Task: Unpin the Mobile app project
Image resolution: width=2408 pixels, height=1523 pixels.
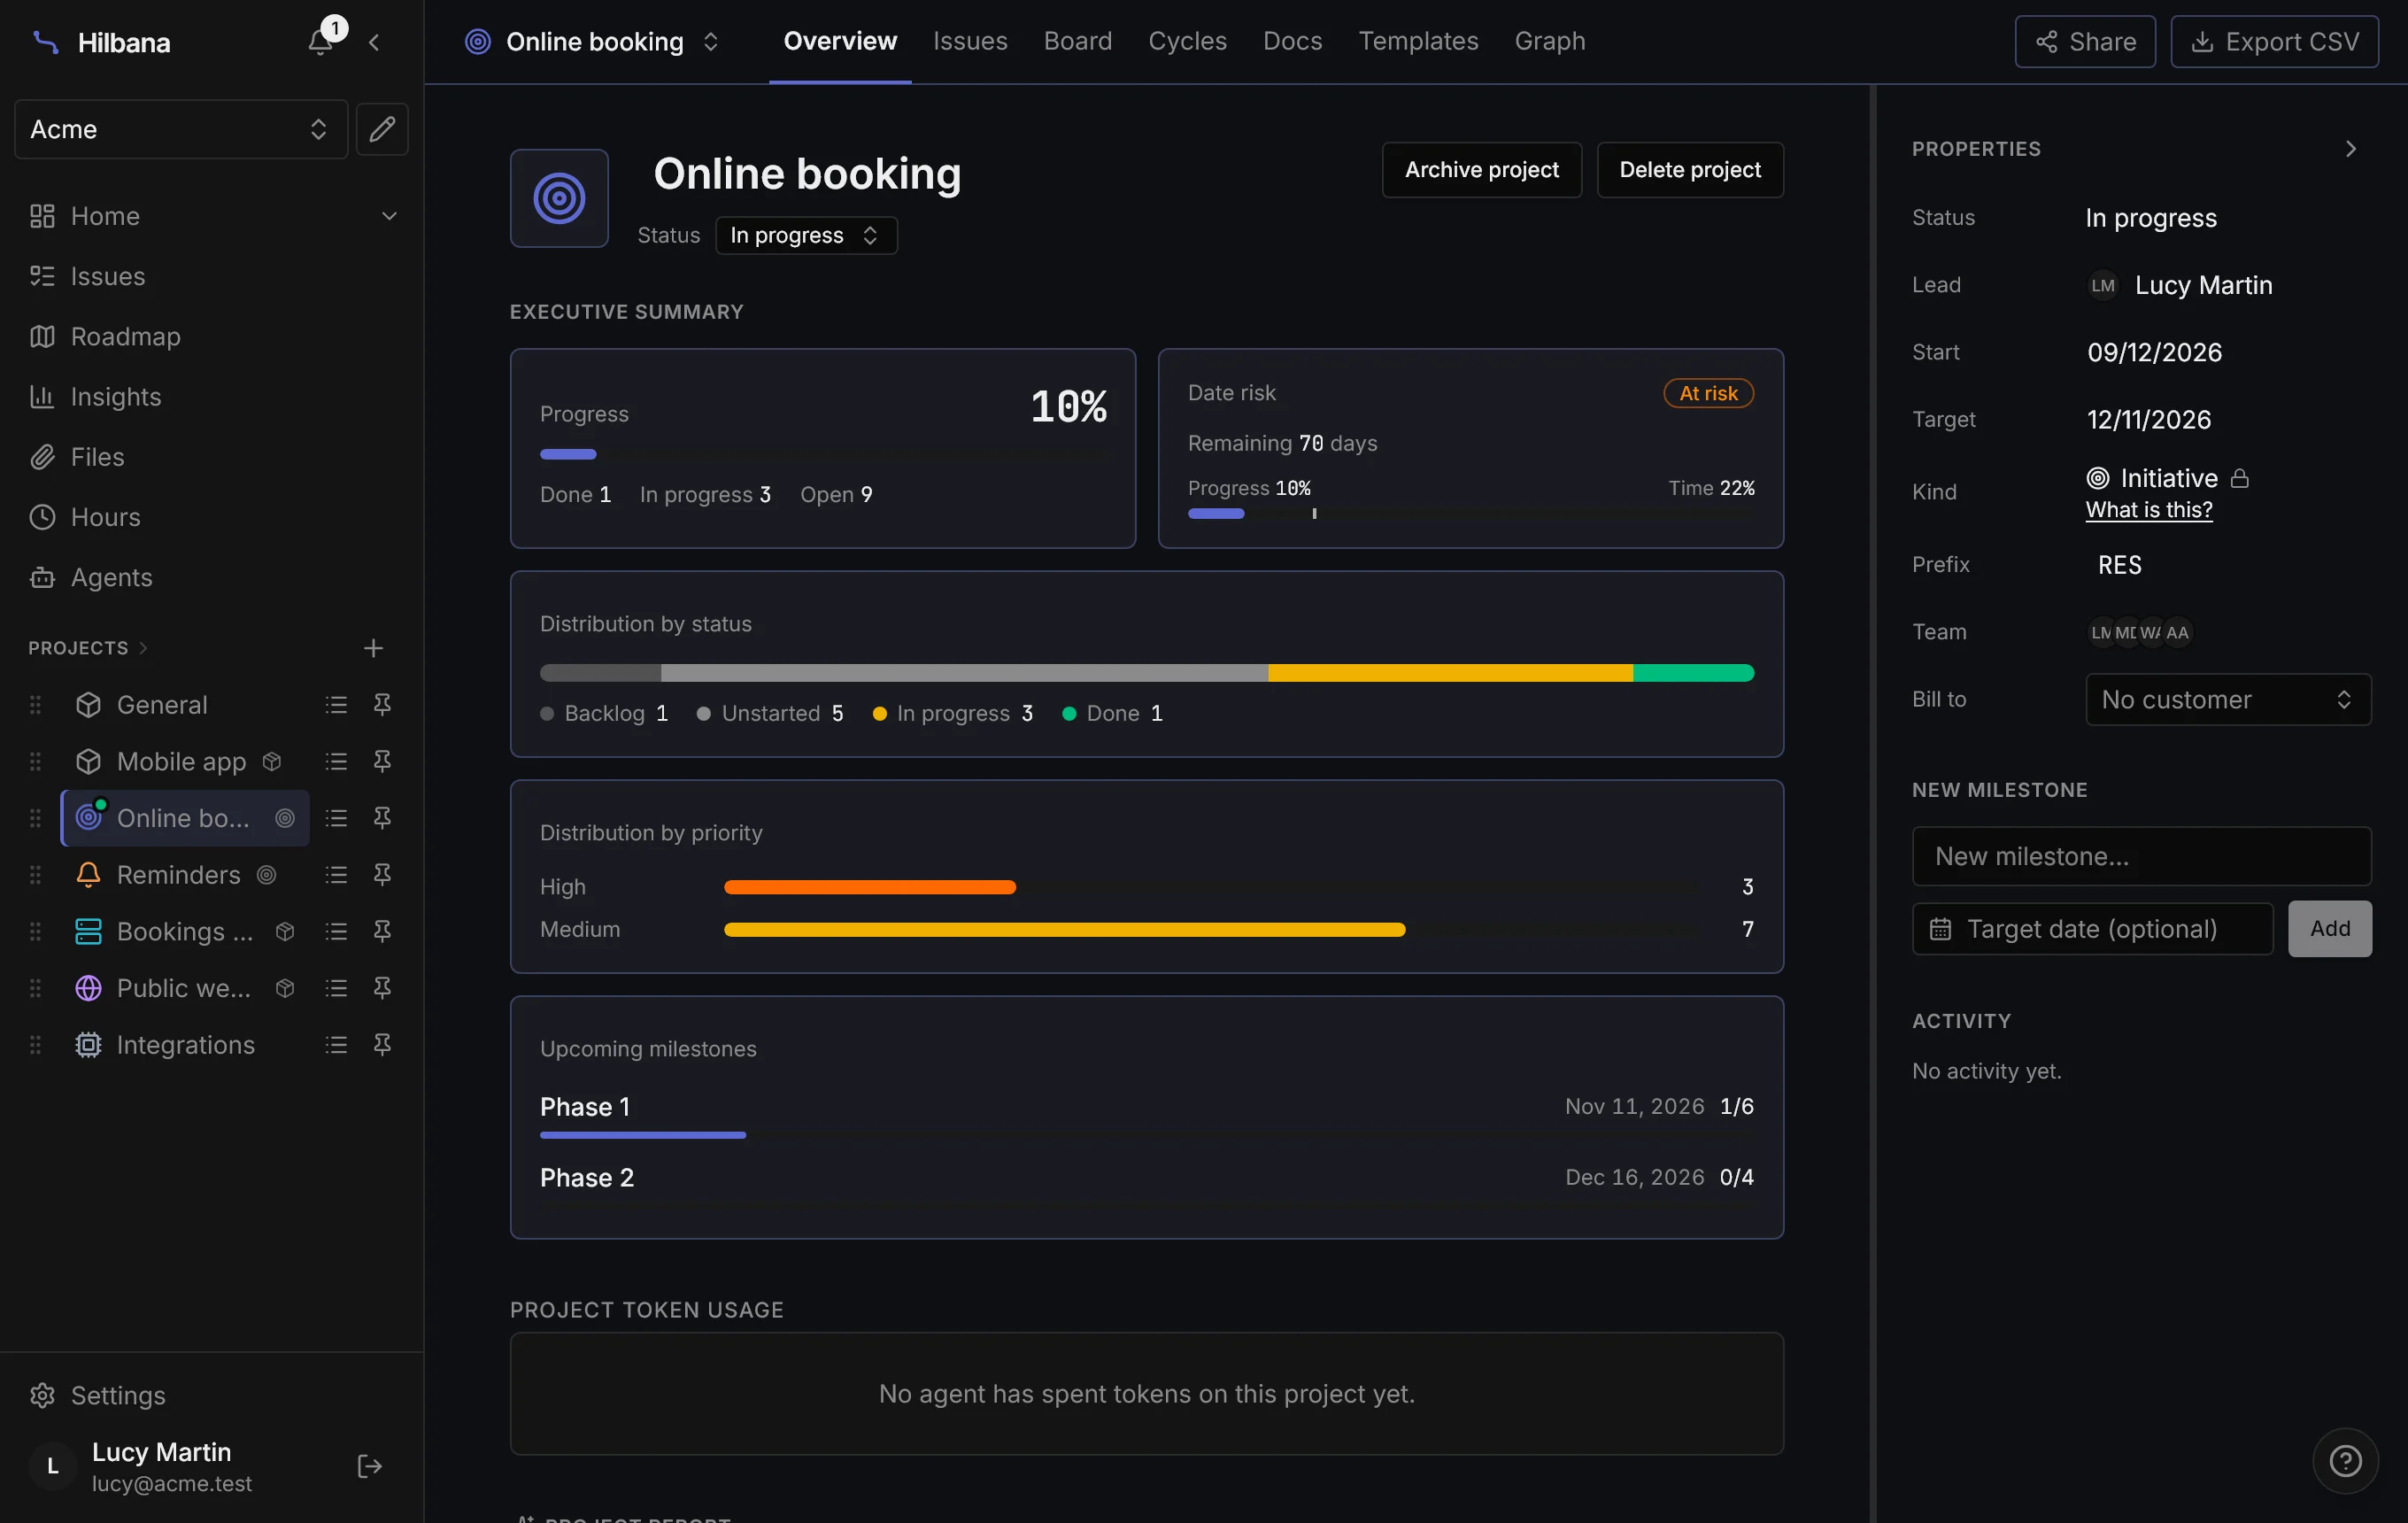Action: (x=382, y=762)
